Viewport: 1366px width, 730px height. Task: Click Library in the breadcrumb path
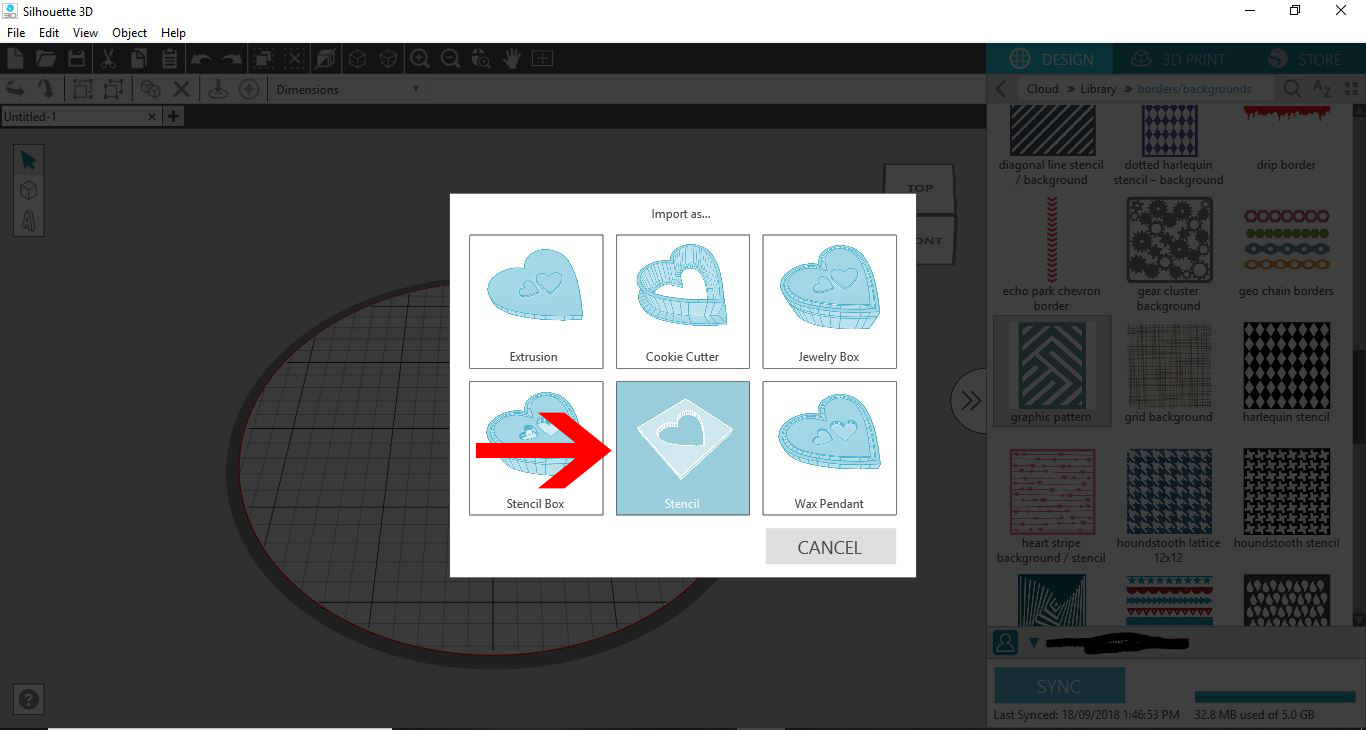pos(1098,89)
